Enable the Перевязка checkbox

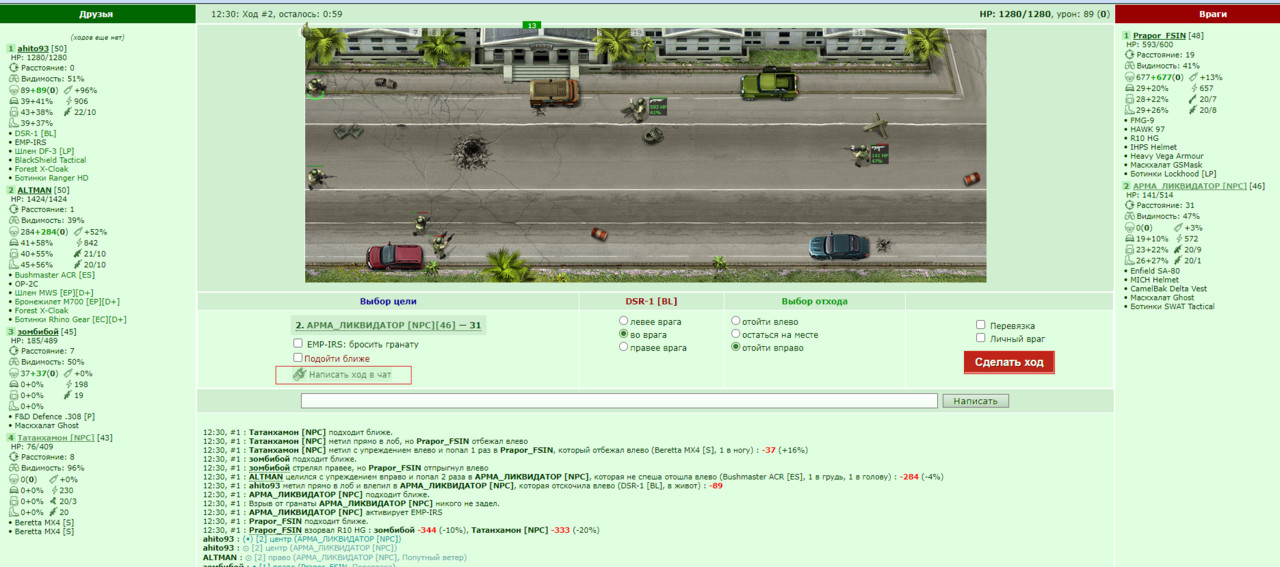click(981, 325)
